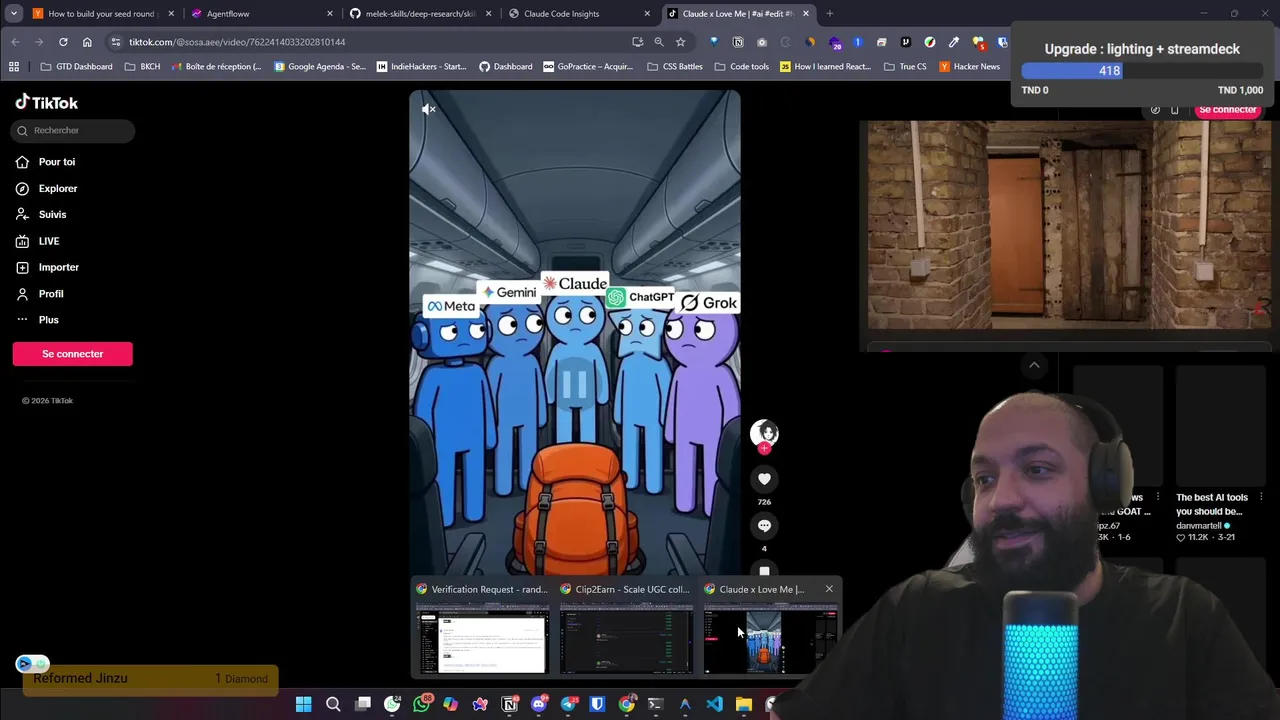Image resolution: width=1280 pixels, height=720 pixels.
Task: Open the Boîte de réception bookmark
Action: [216, 67]
